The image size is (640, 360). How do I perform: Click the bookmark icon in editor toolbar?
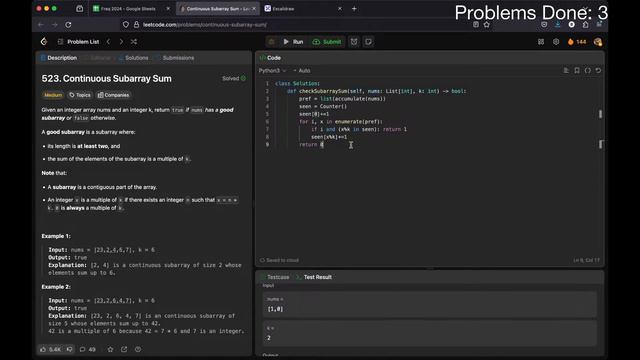tap(577, 71)
